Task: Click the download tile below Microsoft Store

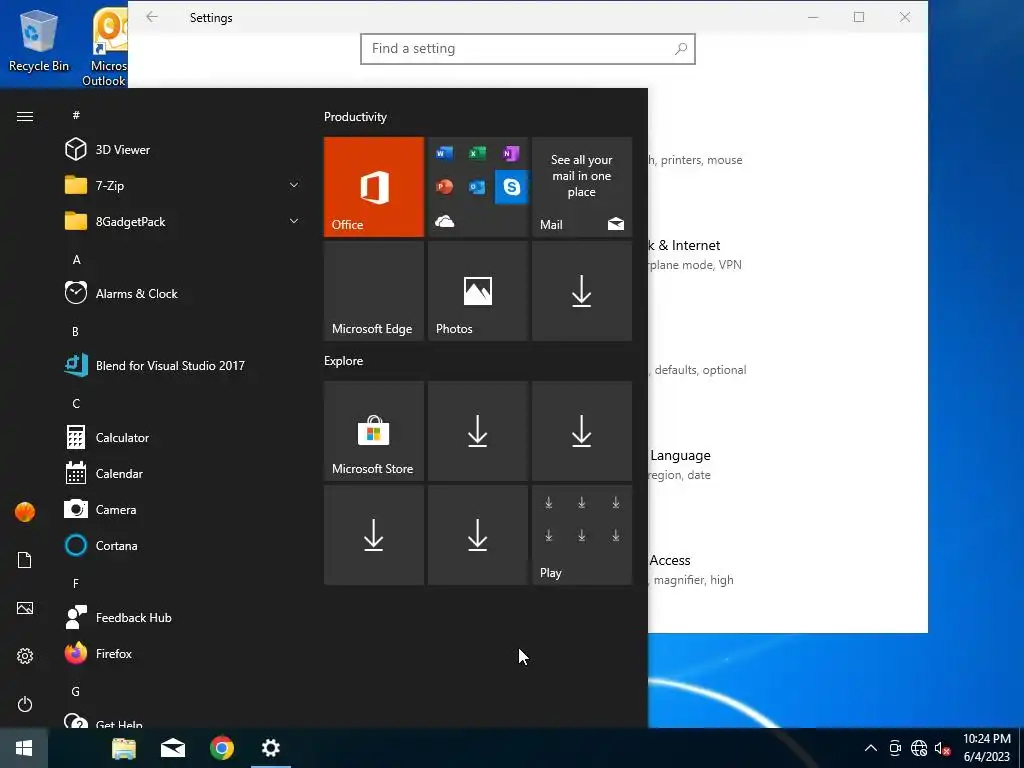Action: coord(374,535)
